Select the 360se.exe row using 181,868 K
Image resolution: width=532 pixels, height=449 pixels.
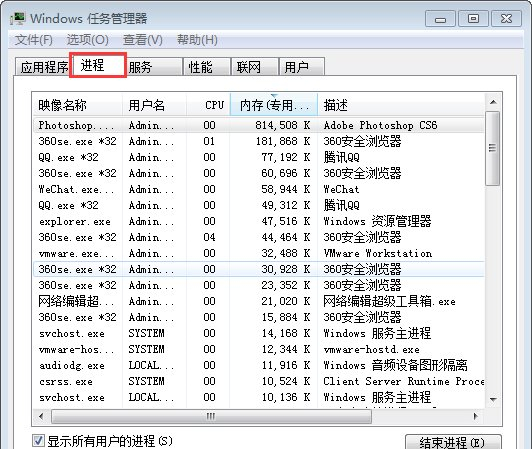[x=259, y=141]
